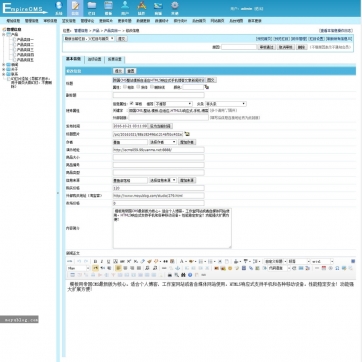Screen dimensions: 362x362
Task: Open the 系统 (System) top navigation icon
Action: click(59, 8)
